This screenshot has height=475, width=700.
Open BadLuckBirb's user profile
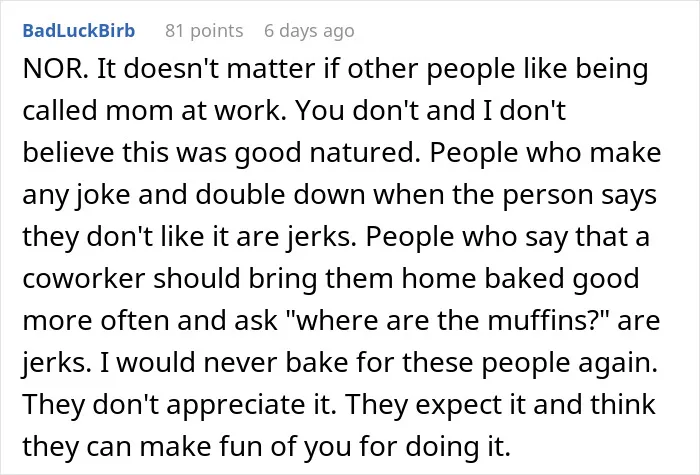click(79, 31)
